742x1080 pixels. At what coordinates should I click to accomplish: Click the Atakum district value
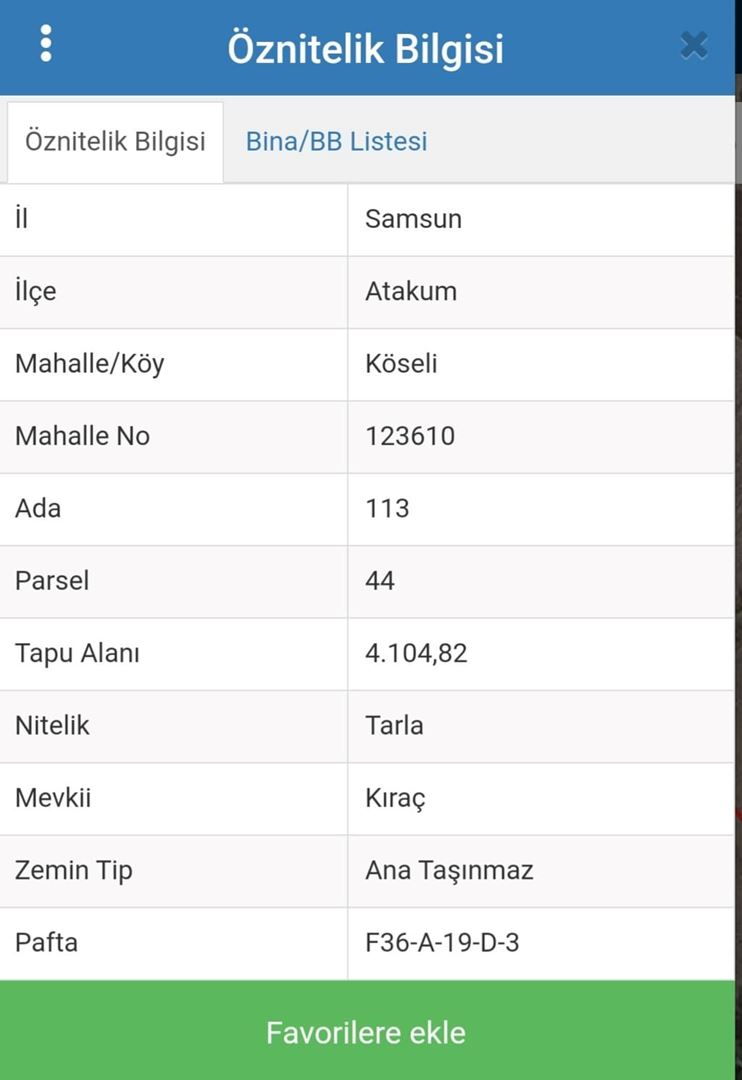coord(410,291)
